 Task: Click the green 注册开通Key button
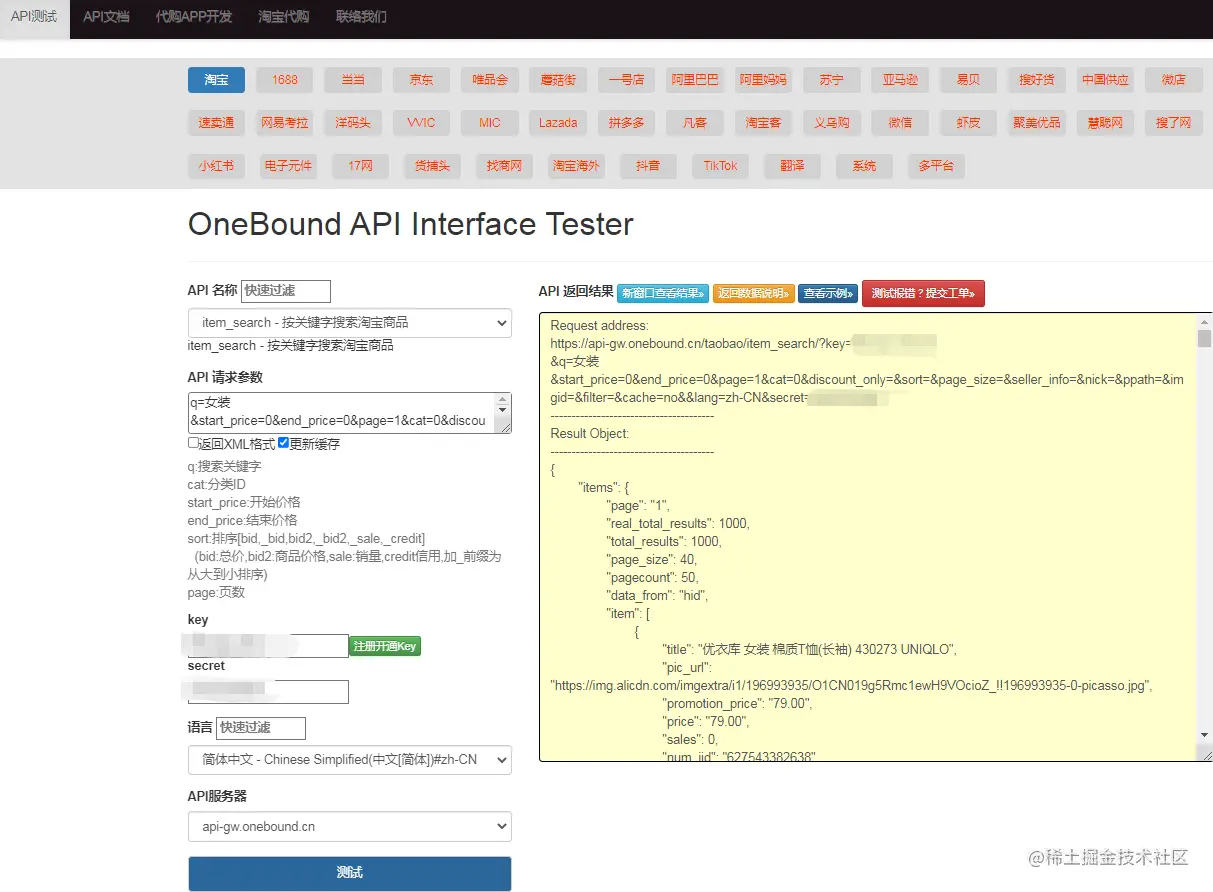pos(385,646)
